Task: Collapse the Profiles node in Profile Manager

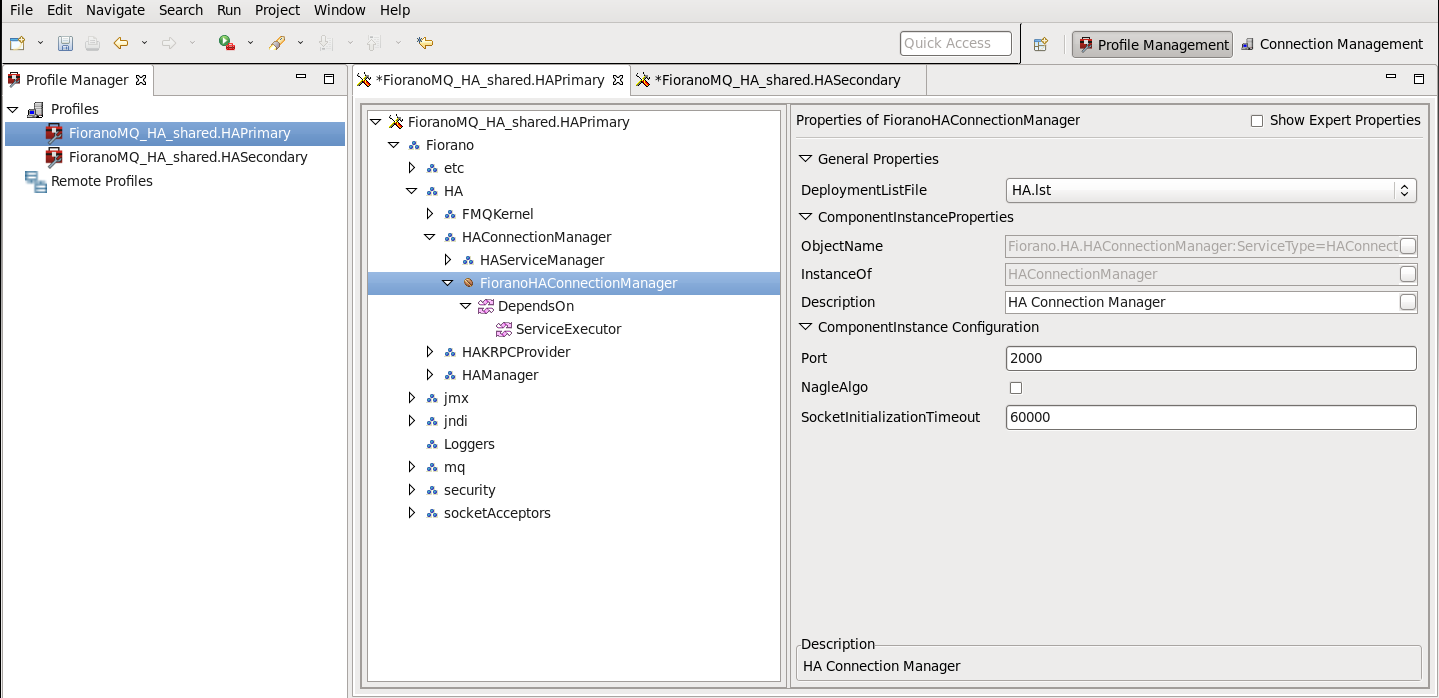Action: 13,109
